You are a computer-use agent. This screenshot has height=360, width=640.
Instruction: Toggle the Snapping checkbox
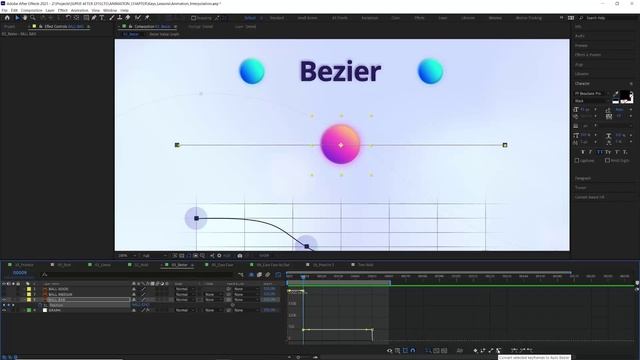tap(193, 18)
